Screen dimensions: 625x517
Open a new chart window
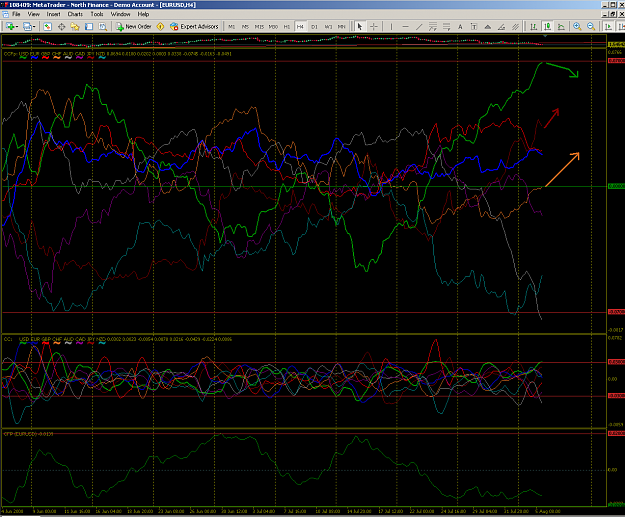(x=9, y=26)
